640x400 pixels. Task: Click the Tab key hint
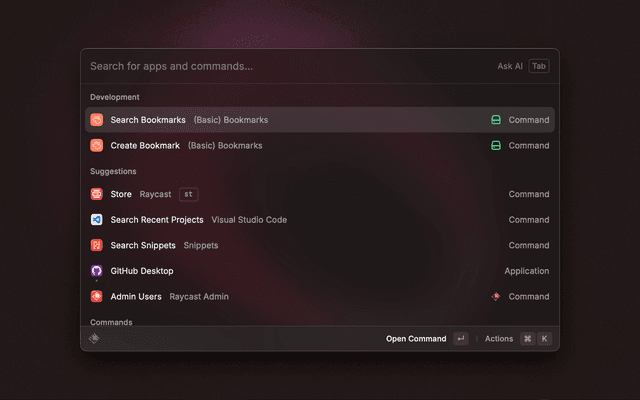539,66
